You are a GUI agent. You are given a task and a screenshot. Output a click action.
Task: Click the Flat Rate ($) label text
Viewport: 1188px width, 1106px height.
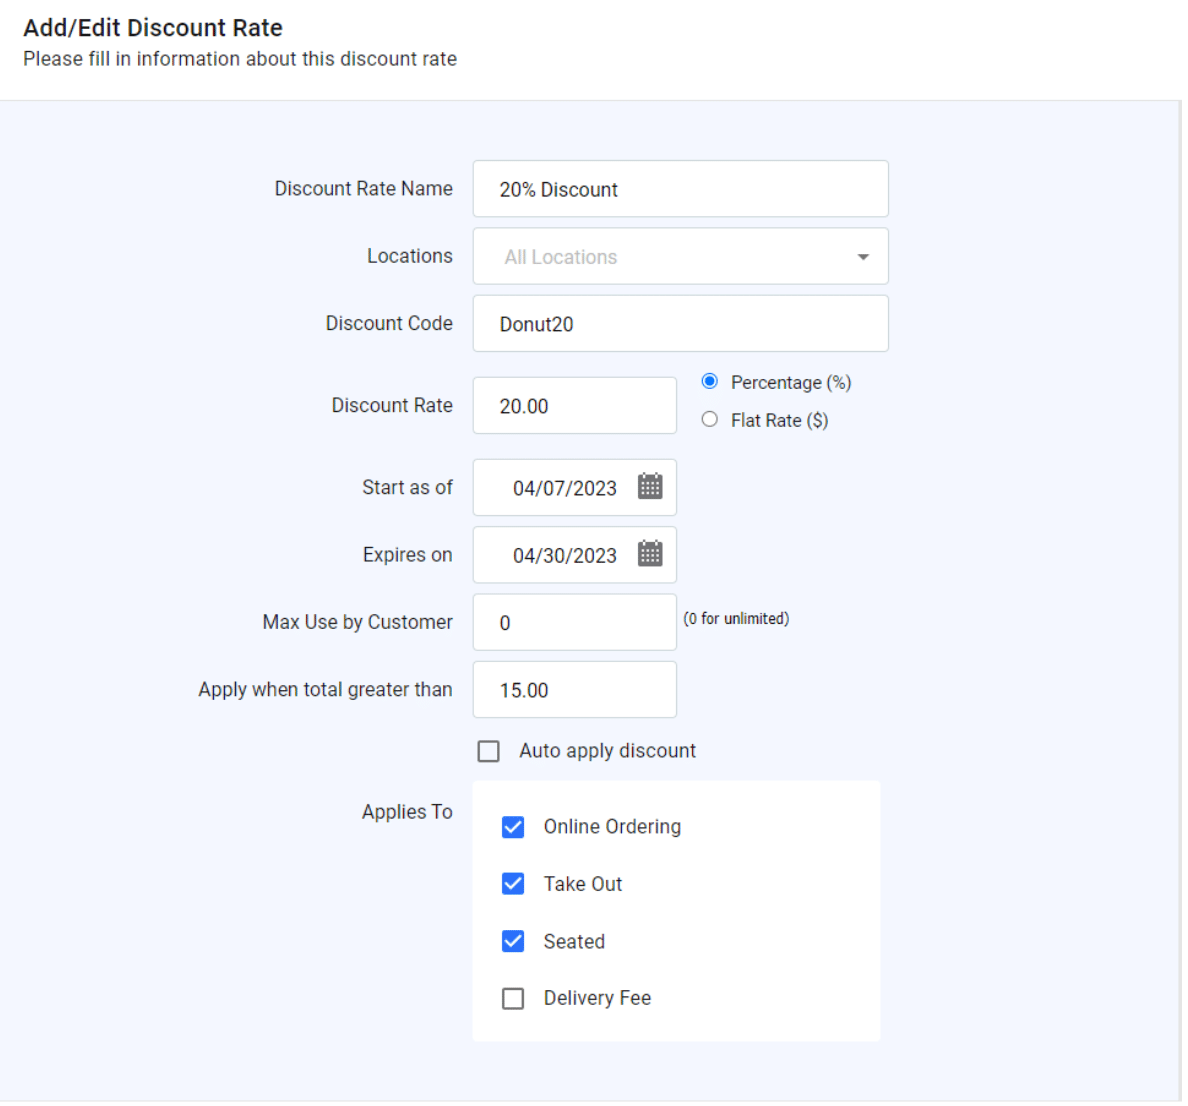click(x=780, y=421)
